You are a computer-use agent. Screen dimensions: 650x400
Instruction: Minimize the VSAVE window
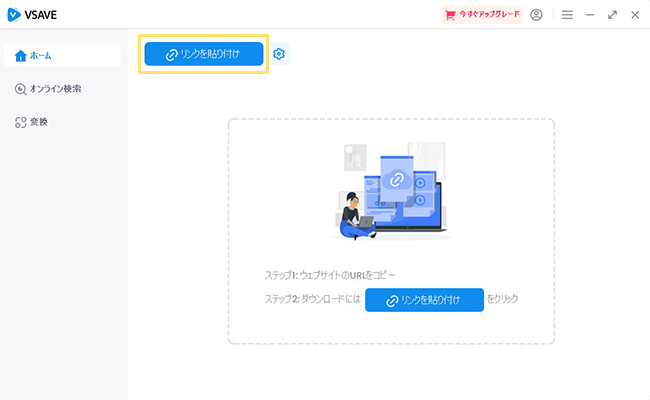point(590,15)
